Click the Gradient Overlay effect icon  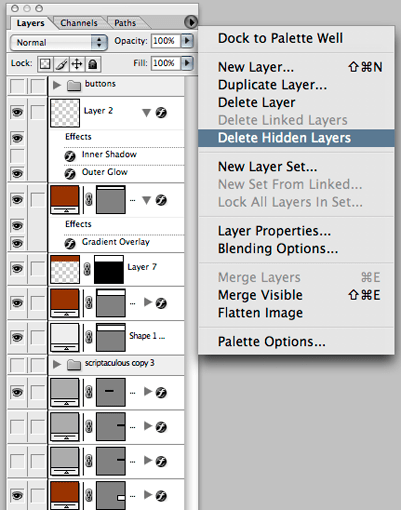70,244
